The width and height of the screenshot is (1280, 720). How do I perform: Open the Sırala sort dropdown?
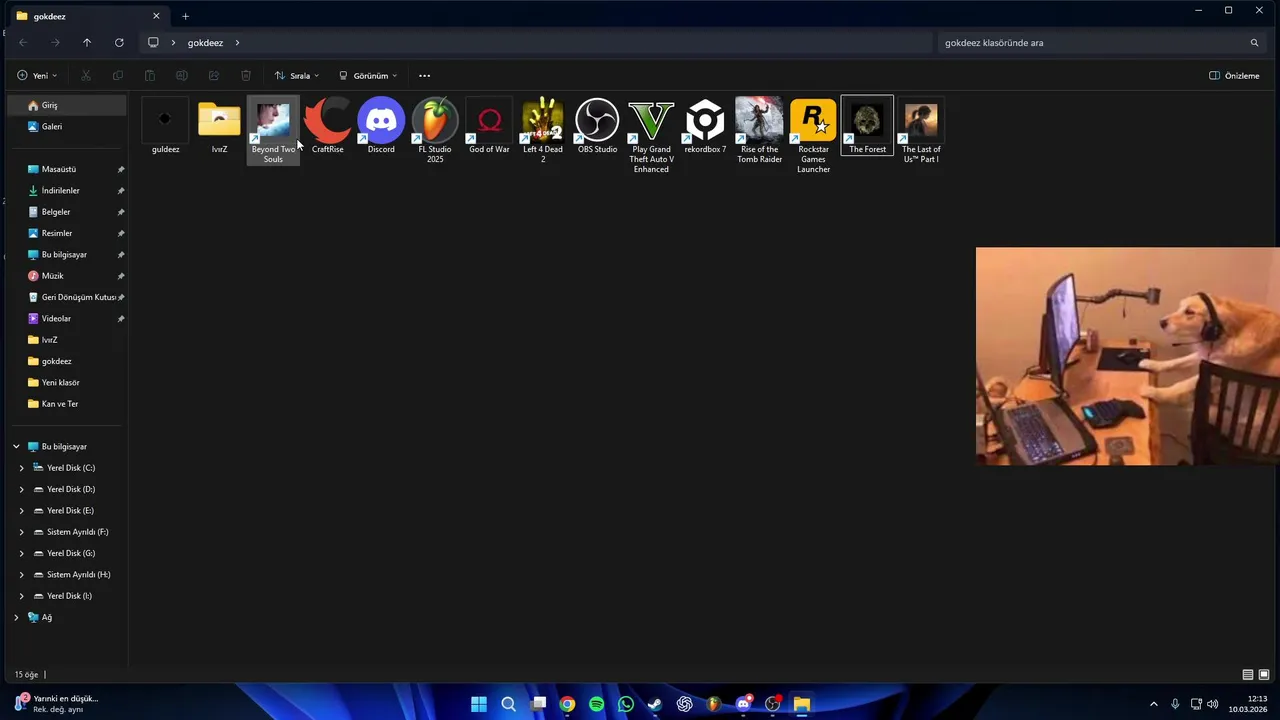(297, 75)
